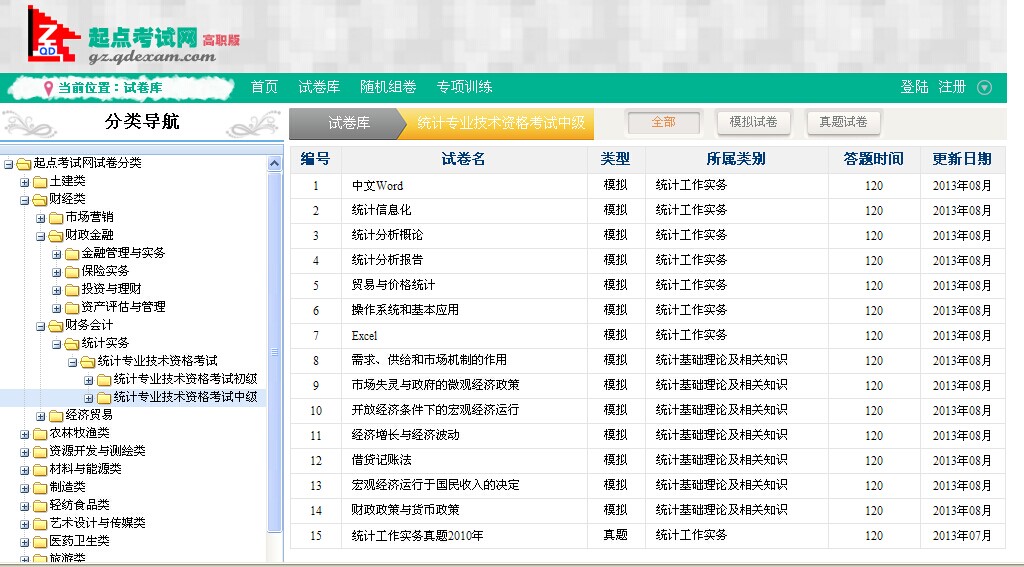Click the folder icon beside 投资与理财

click(72, 289)
